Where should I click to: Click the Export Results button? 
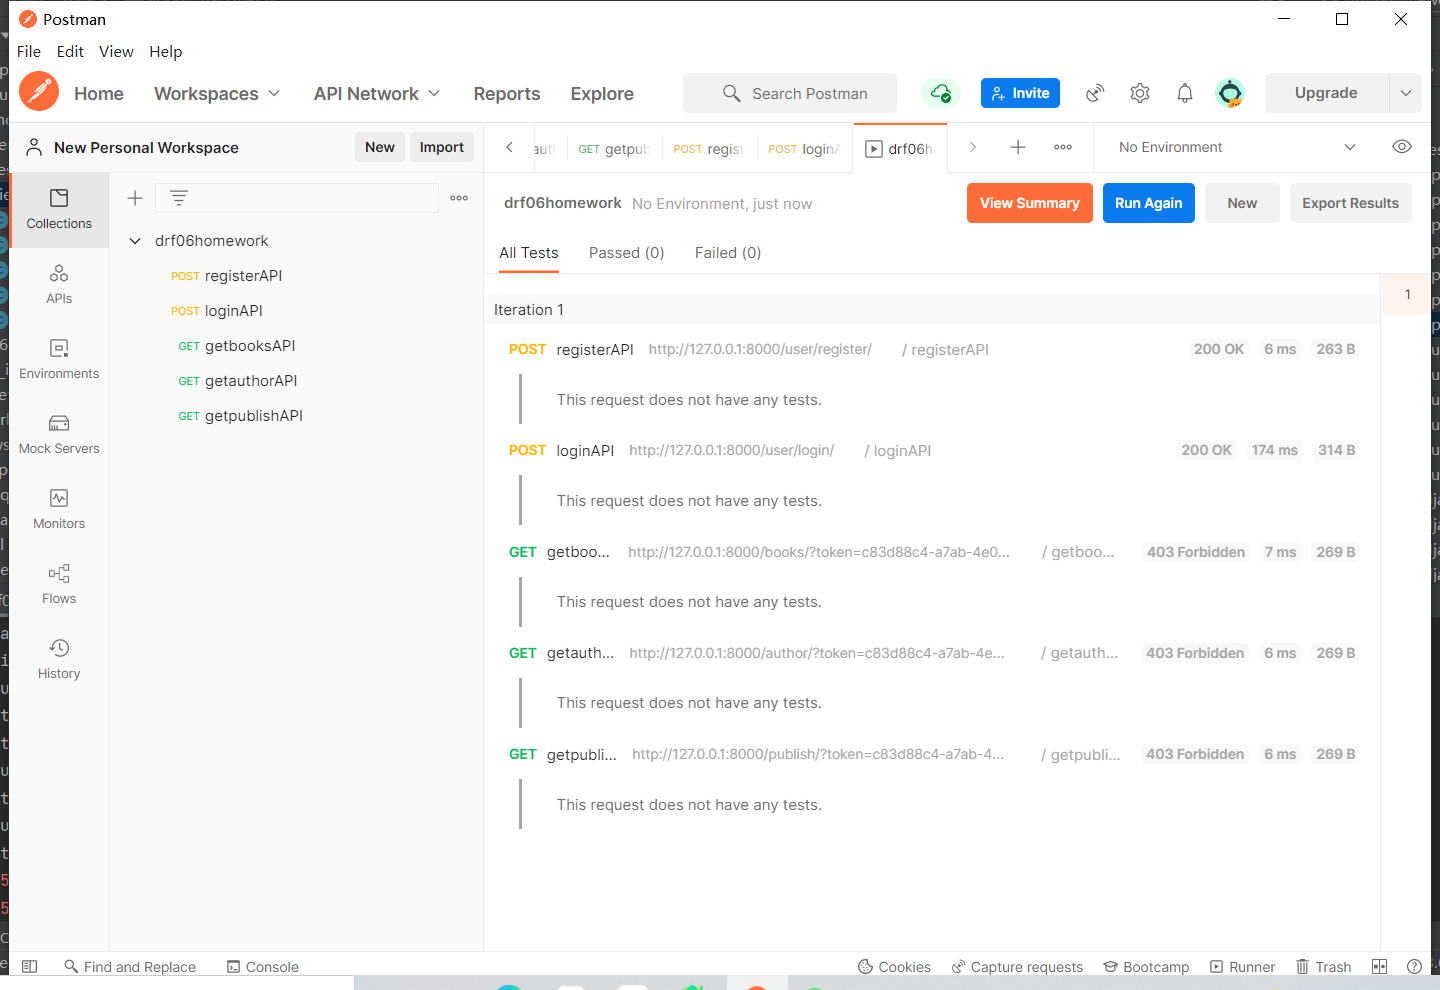click(x=1351, y=203)
